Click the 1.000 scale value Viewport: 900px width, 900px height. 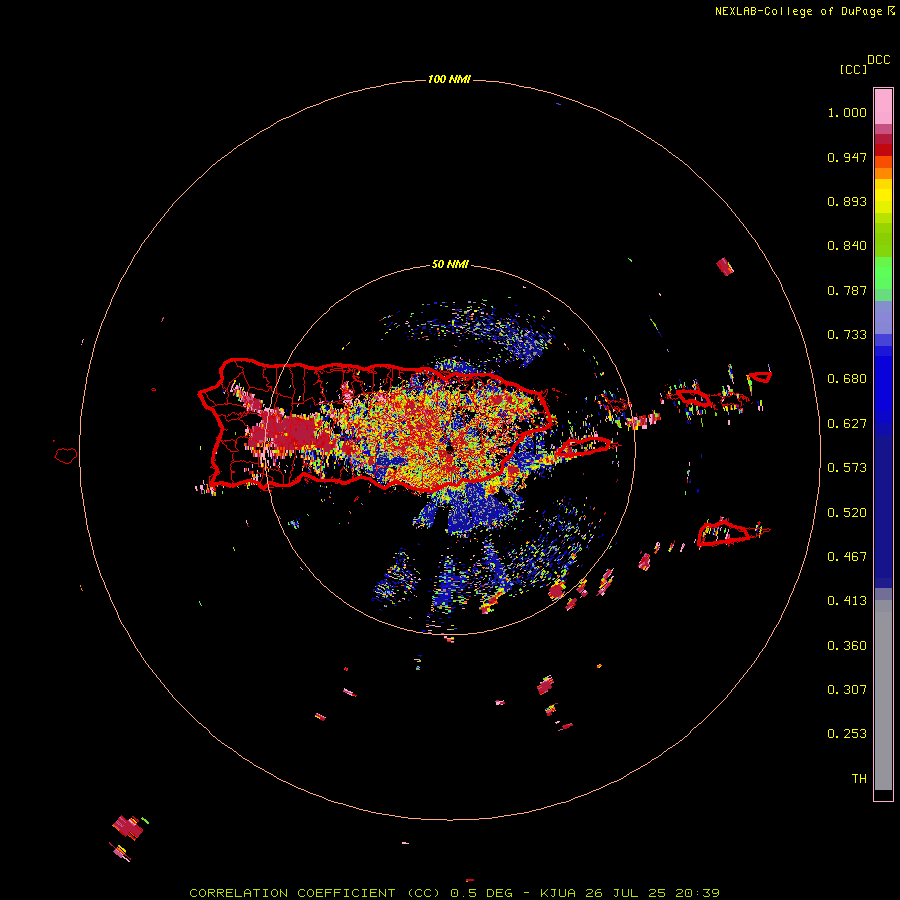[847, 112]
